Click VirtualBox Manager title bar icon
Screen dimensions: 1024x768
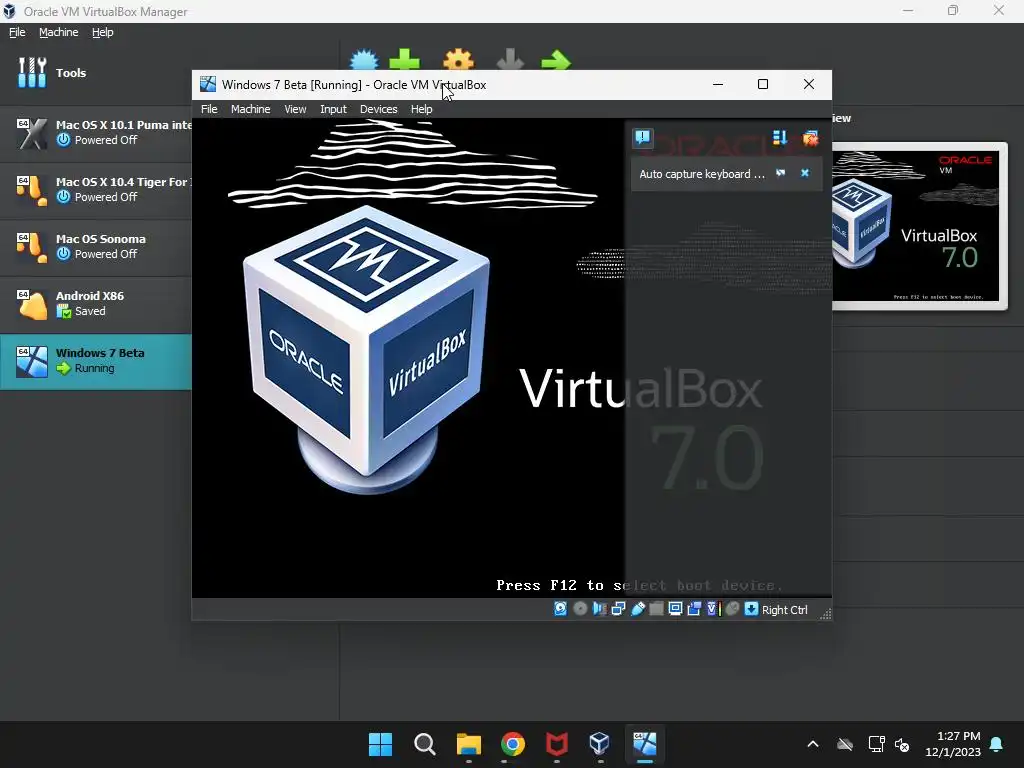(x=9, y=11)
